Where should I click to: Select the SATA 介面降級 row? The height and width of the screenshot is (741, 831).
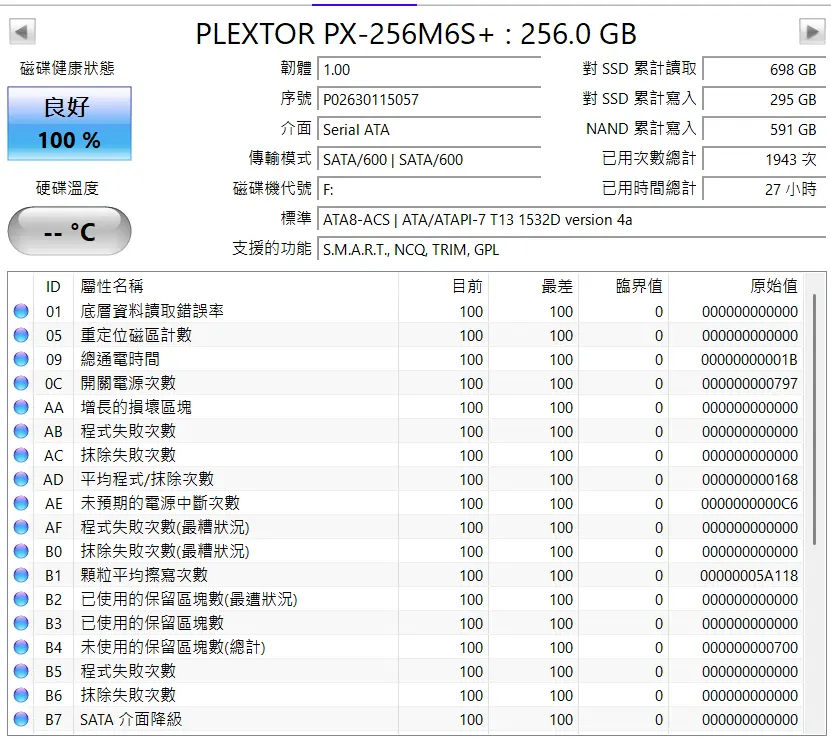point(405,719)
